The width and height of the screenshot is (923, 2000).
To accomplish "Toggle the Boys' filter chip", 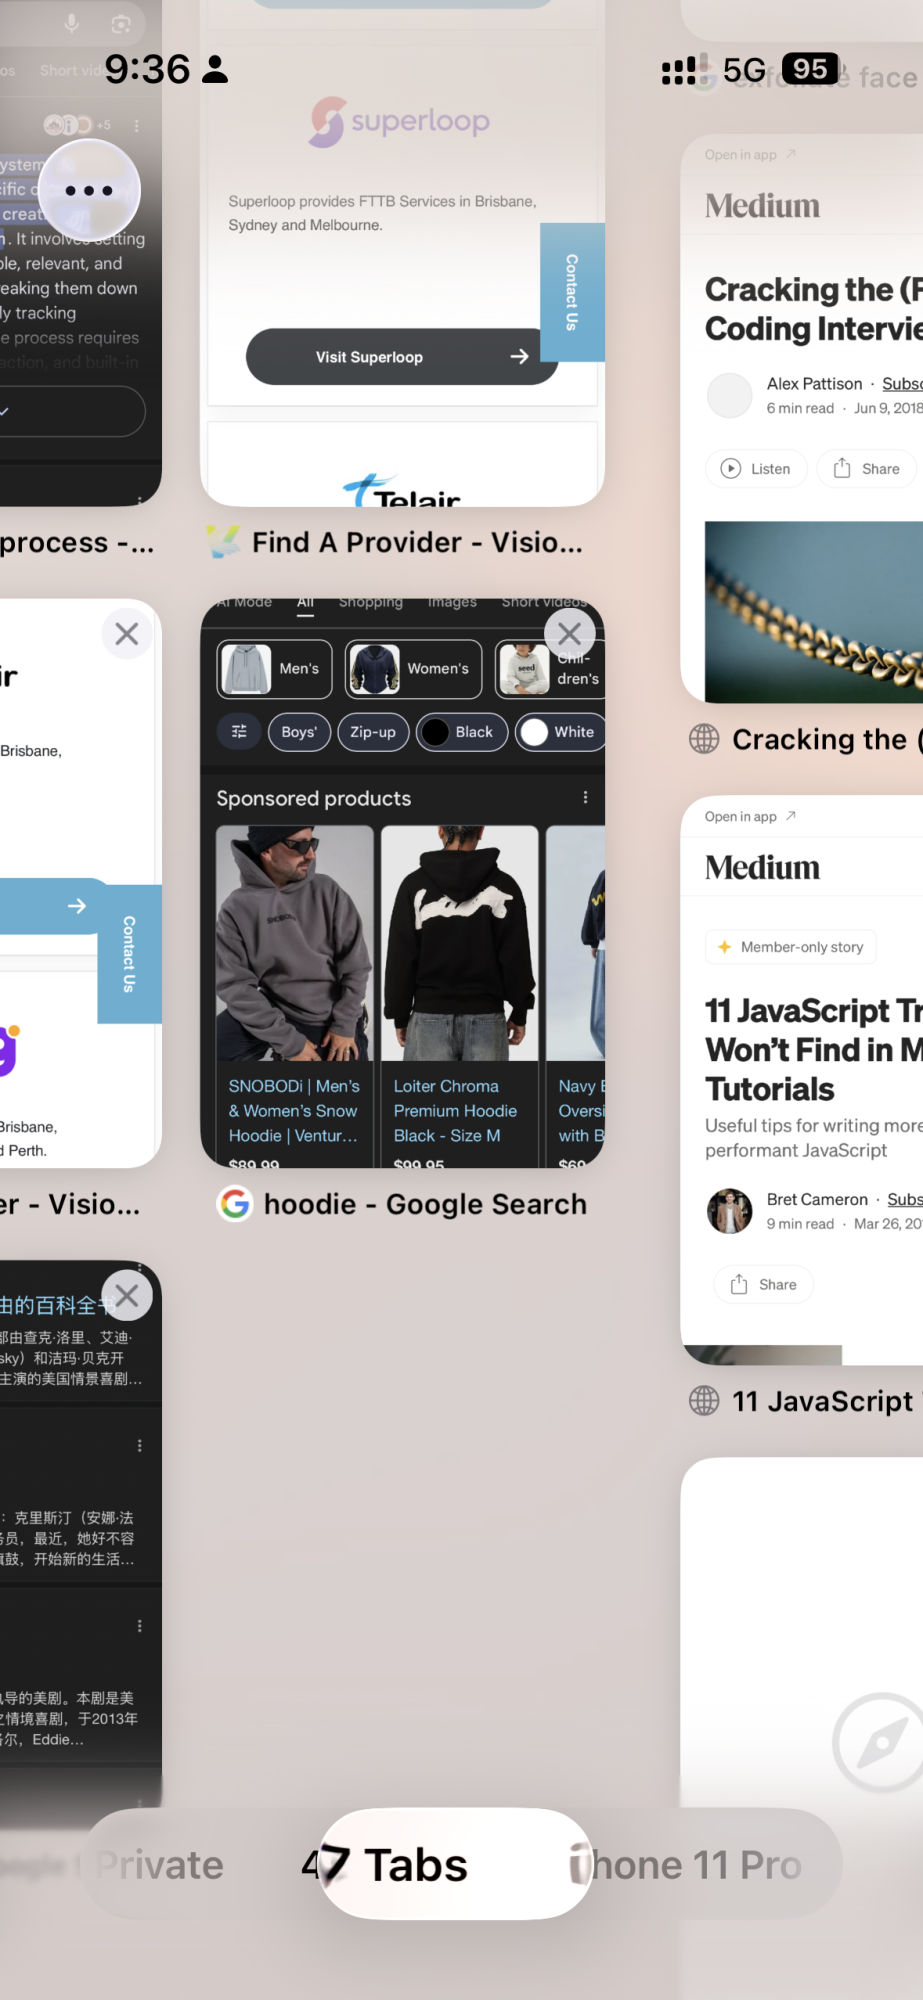I will click(299, 732).
